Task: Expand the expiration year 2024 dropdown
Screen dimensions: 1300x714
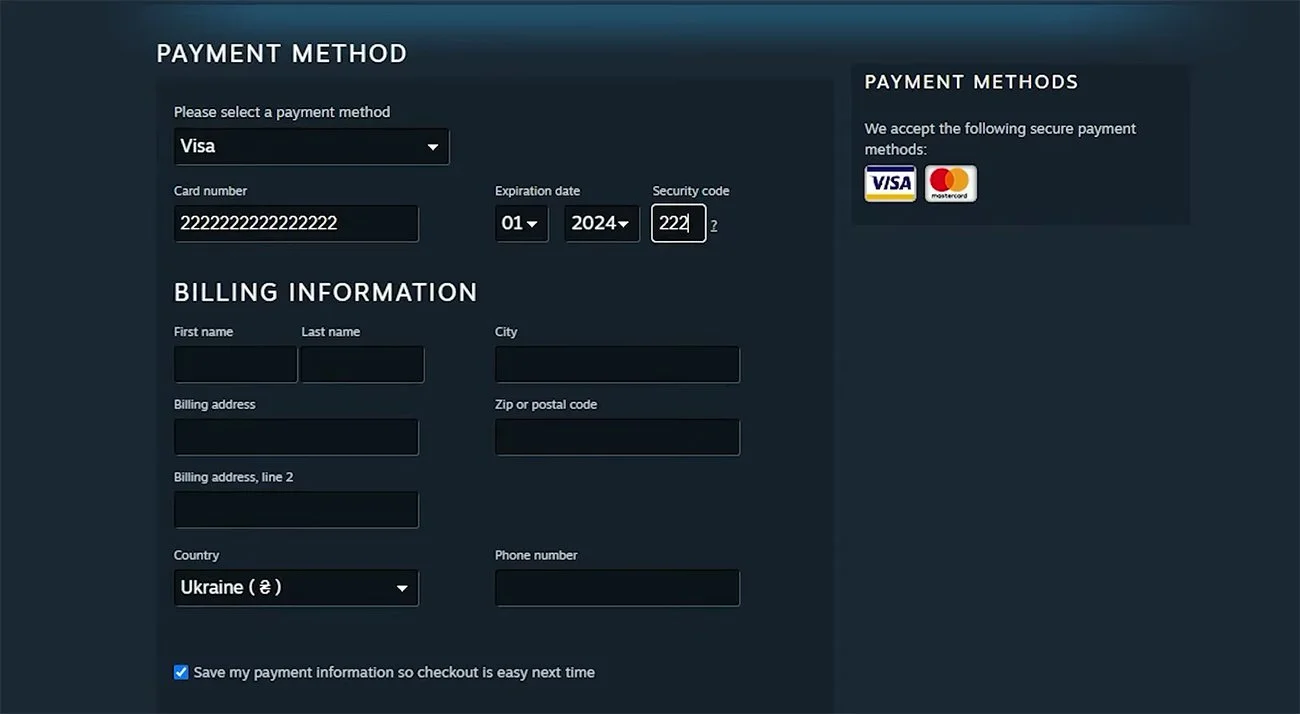Action: (x=602, y=223)
